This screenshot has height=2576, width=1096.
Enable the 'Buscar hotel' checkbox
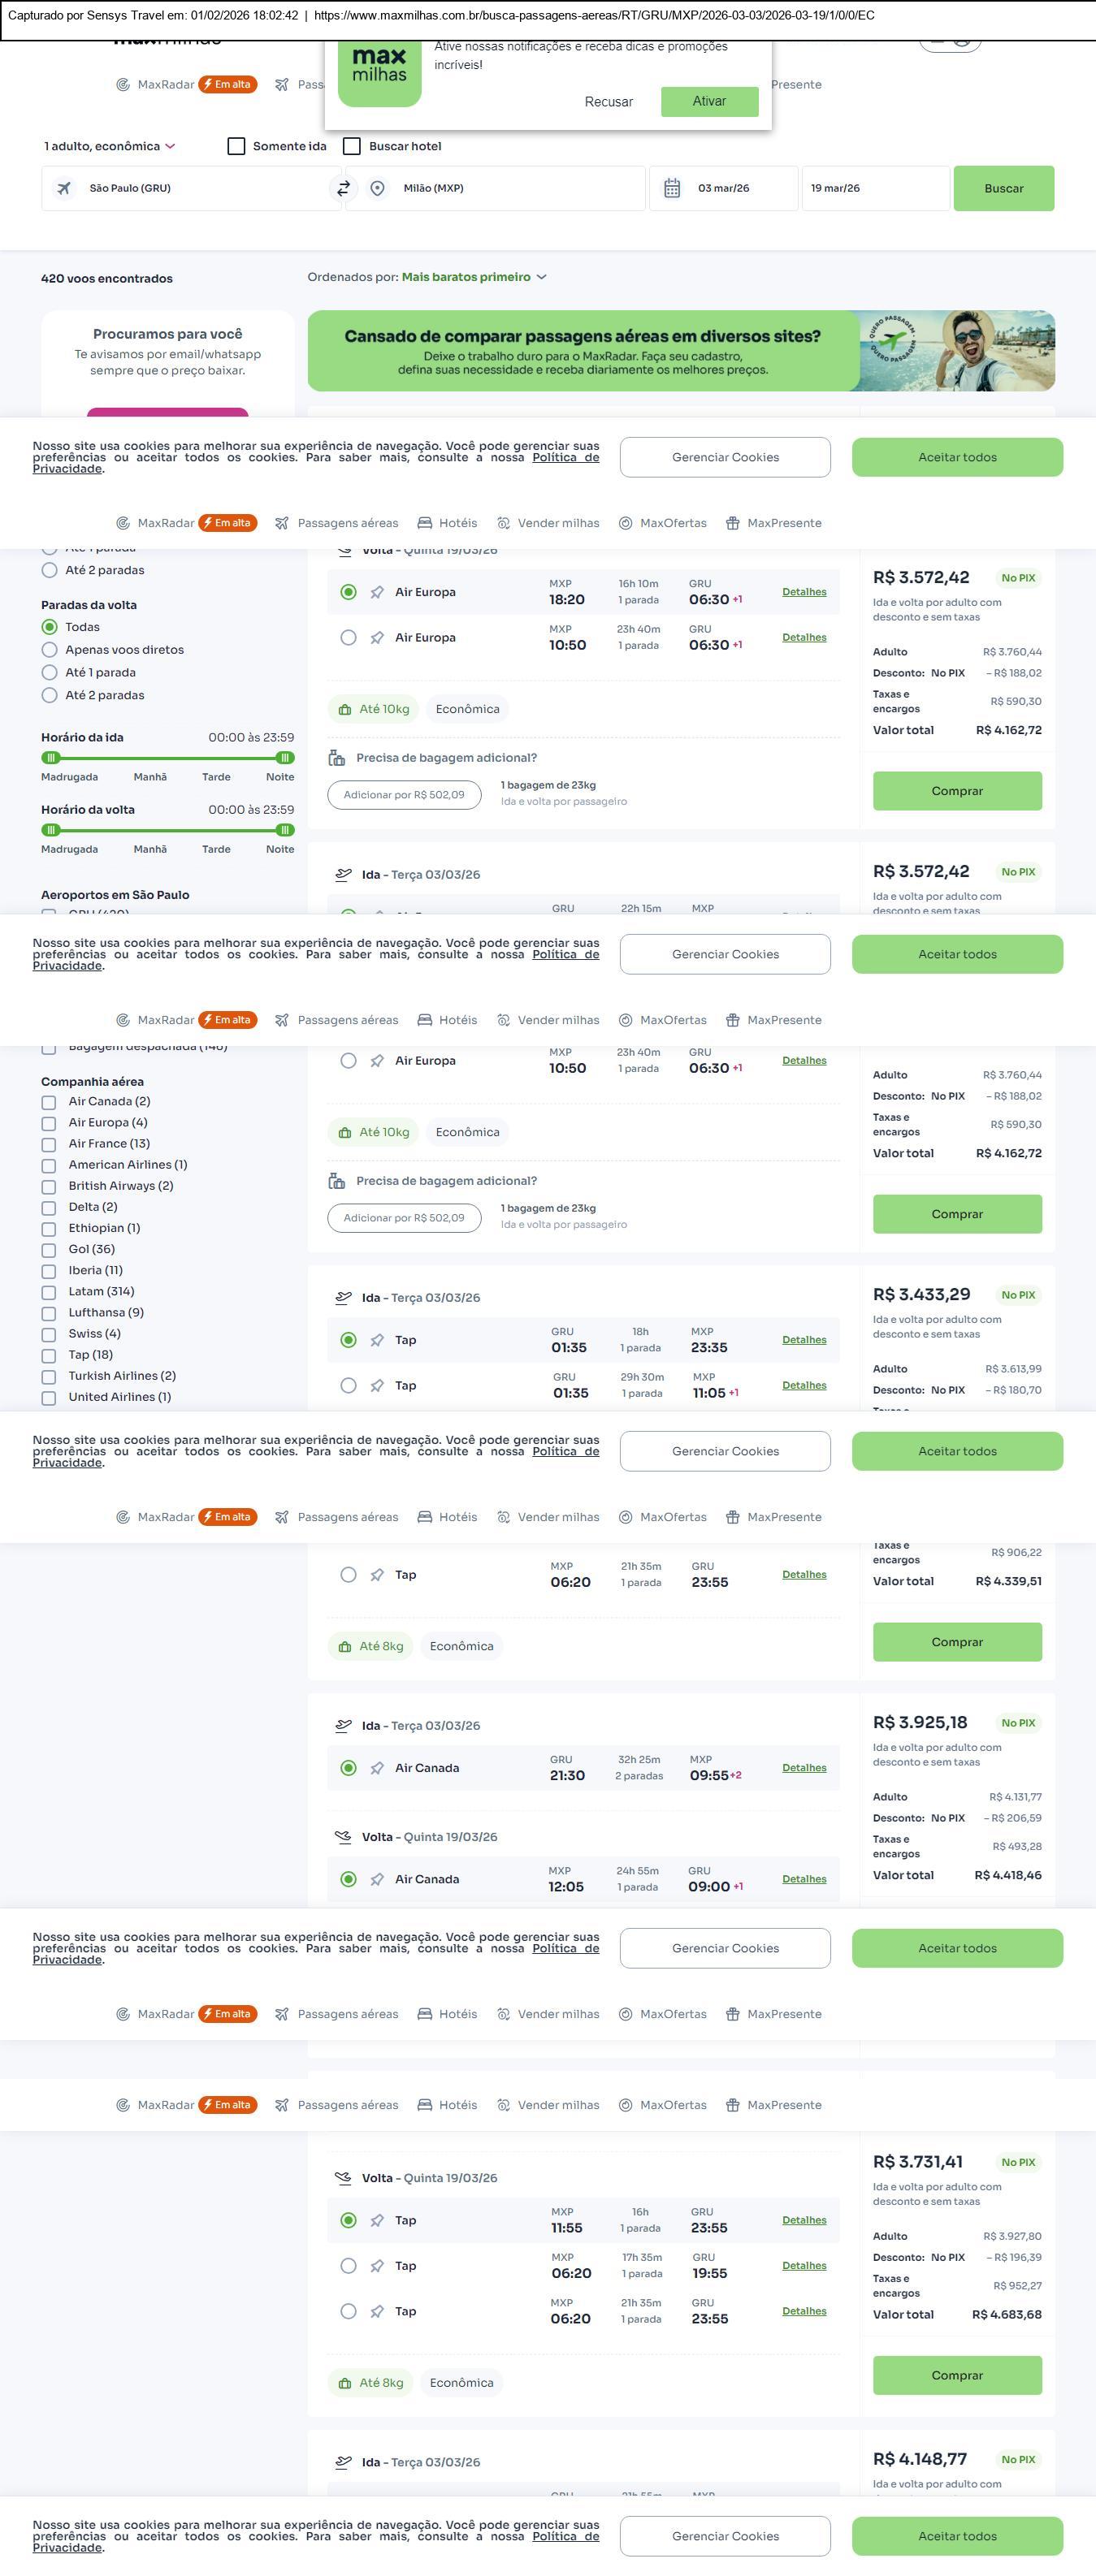[x=352, y=146]
